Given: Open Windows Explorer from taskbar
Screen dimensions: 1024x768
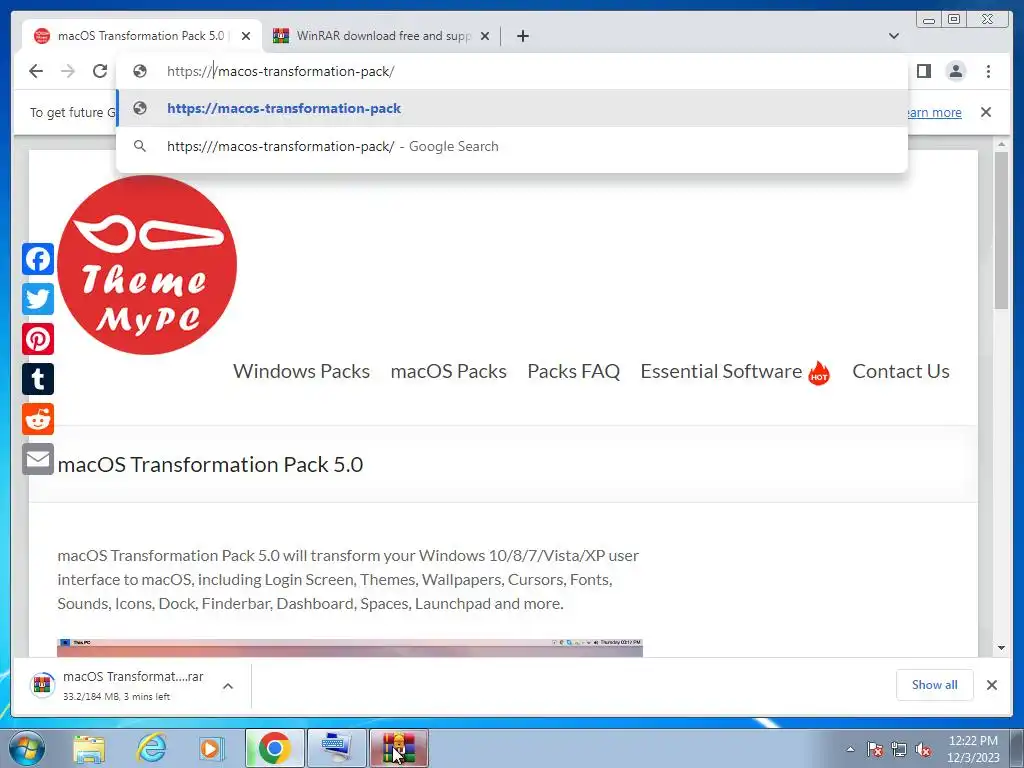Looking at the screenshot, I should [x=89, y=748].
